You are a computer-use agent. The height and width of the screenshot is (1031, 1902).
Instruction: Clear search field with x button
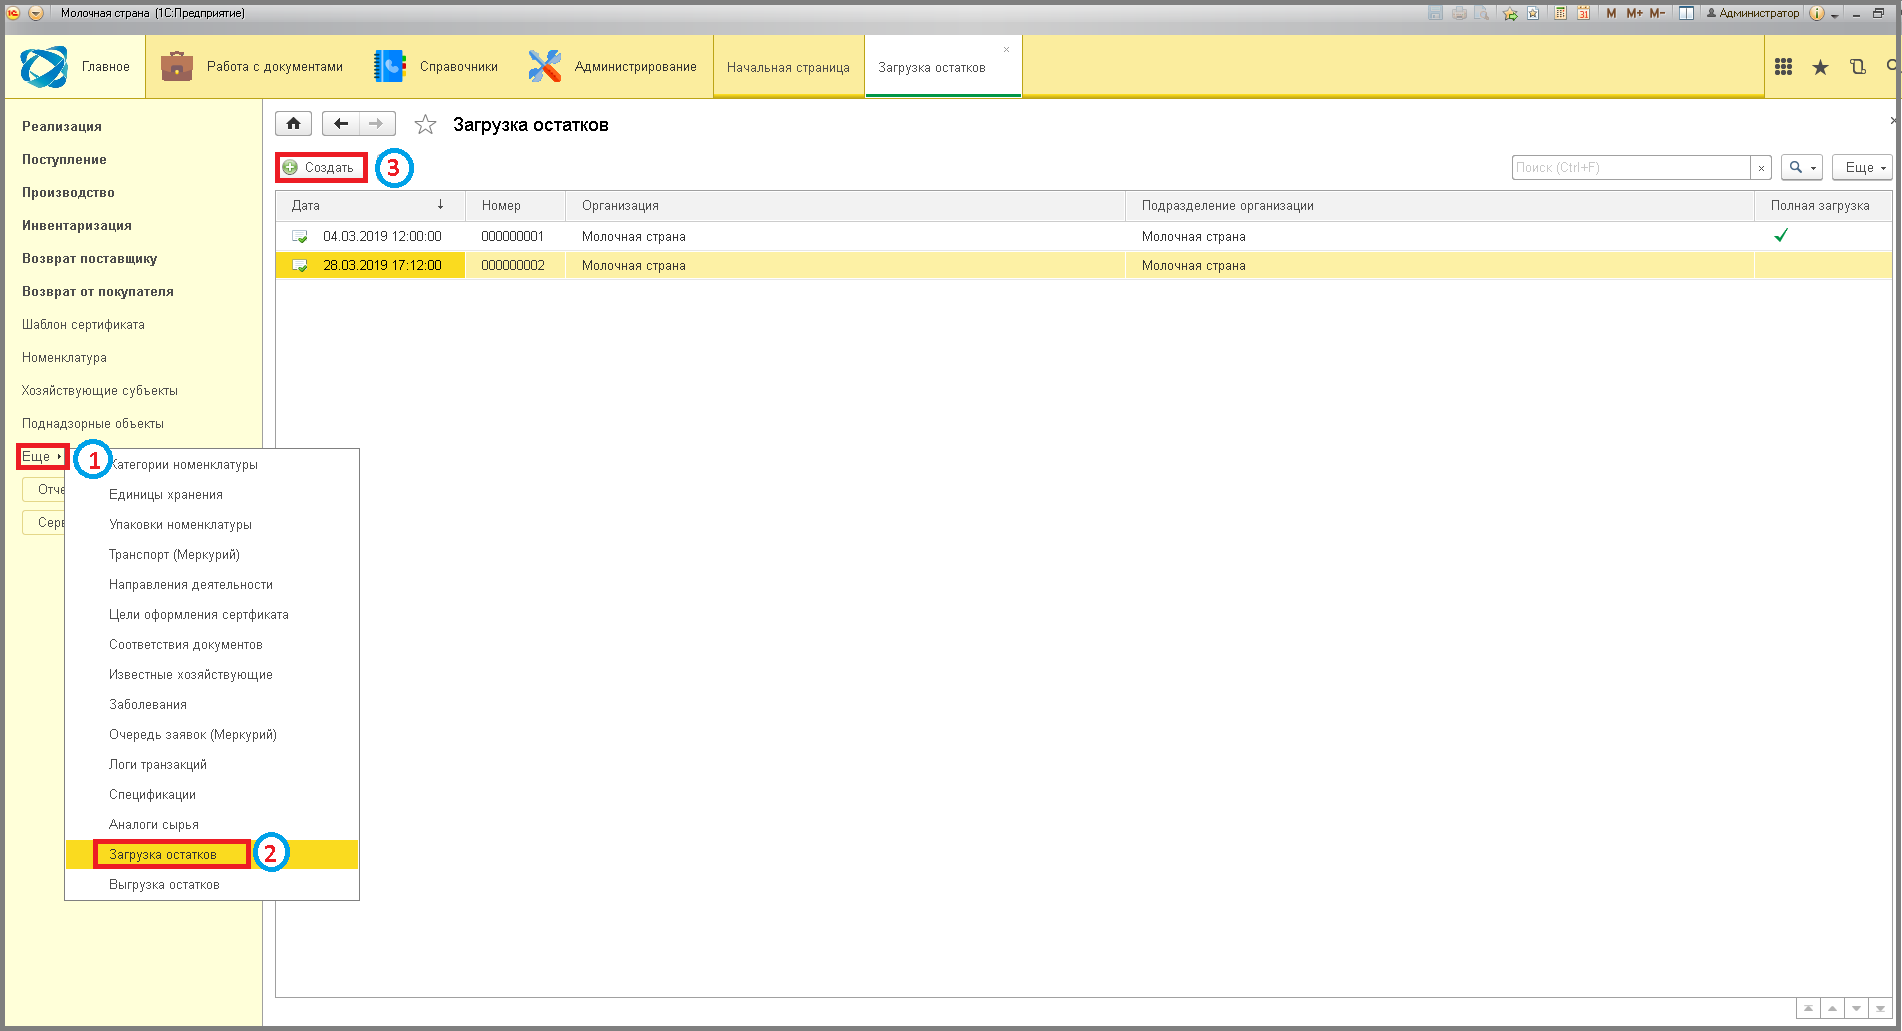[1761, 168]
